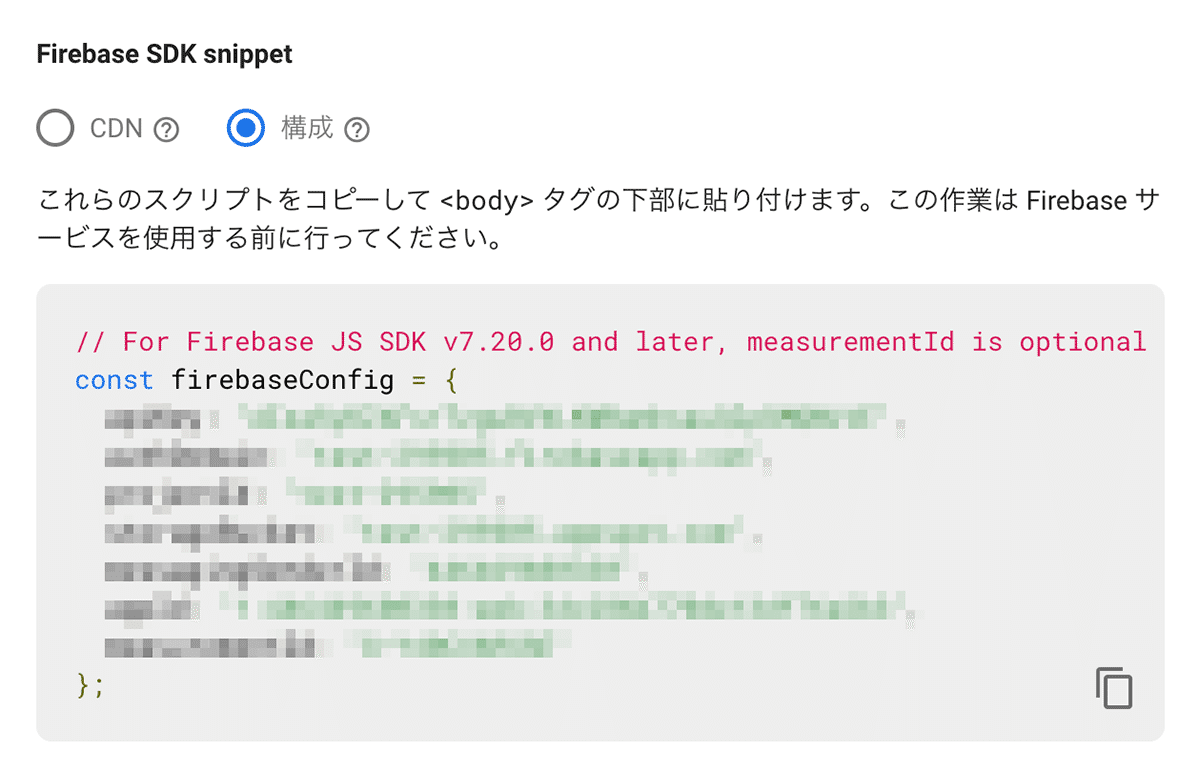Screen dimensions: 1200x771
Task: Click the question mark circle after 構成 label
Action: coord(357,128)
